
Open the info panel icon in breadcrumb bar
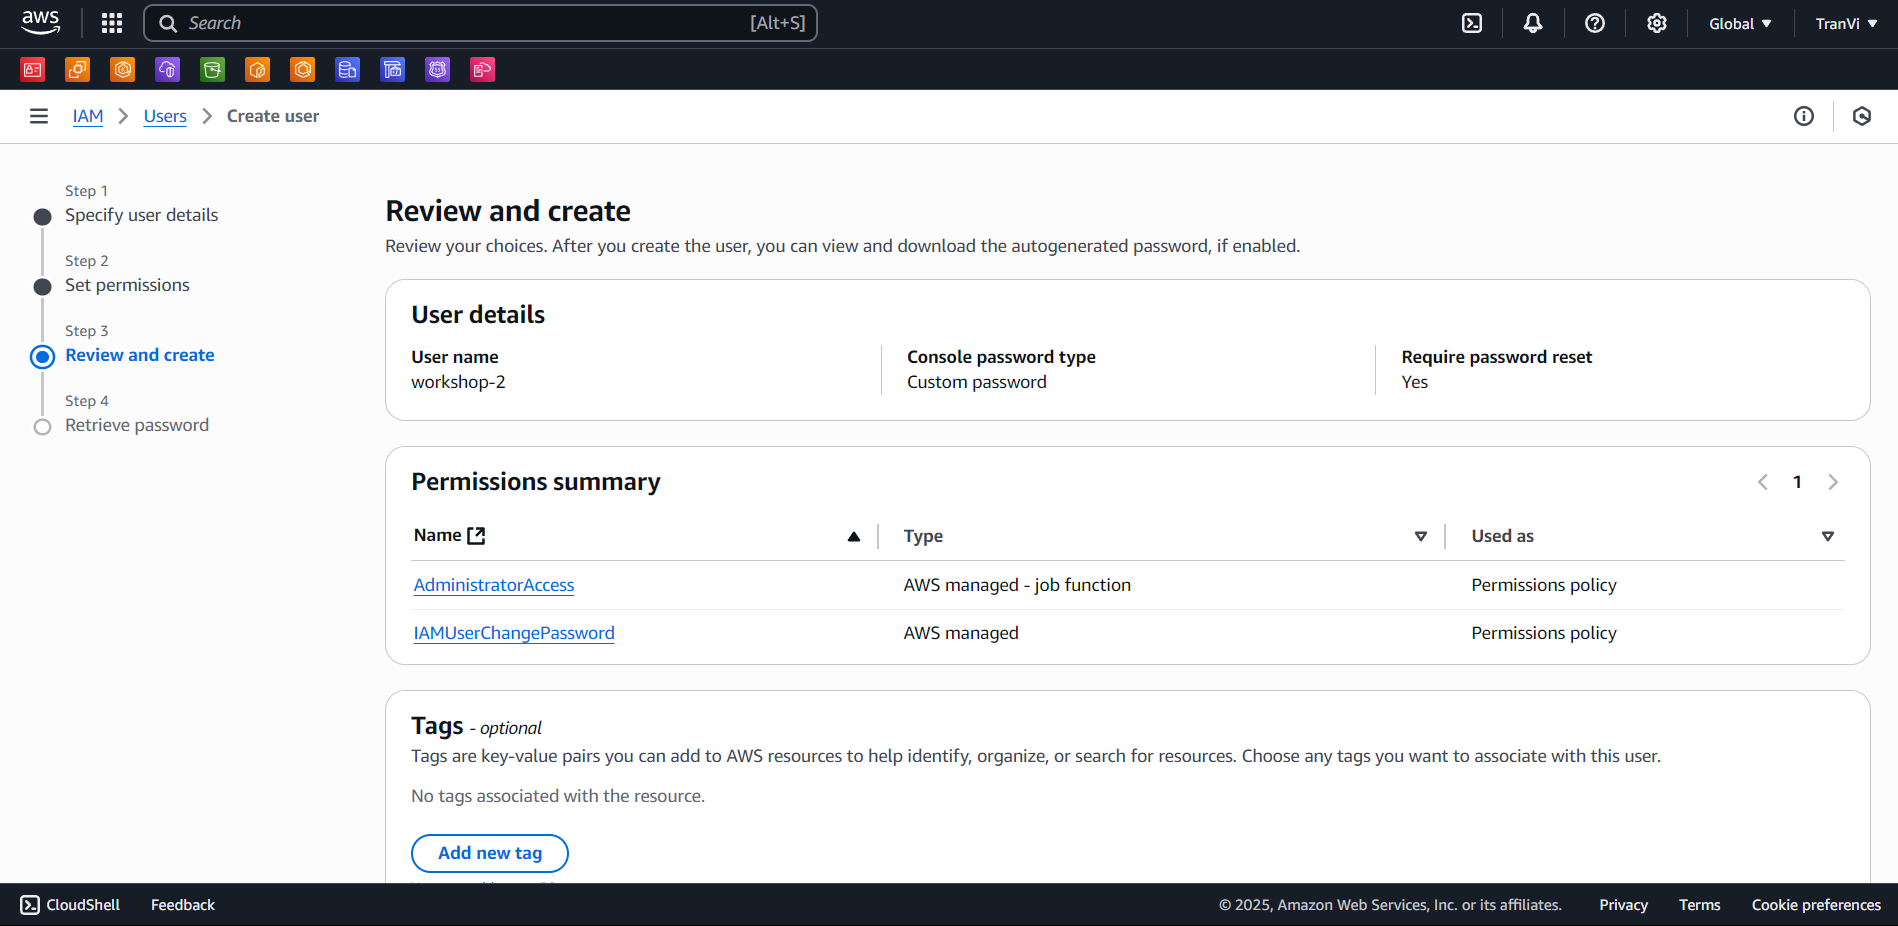tap(1804, 116)
